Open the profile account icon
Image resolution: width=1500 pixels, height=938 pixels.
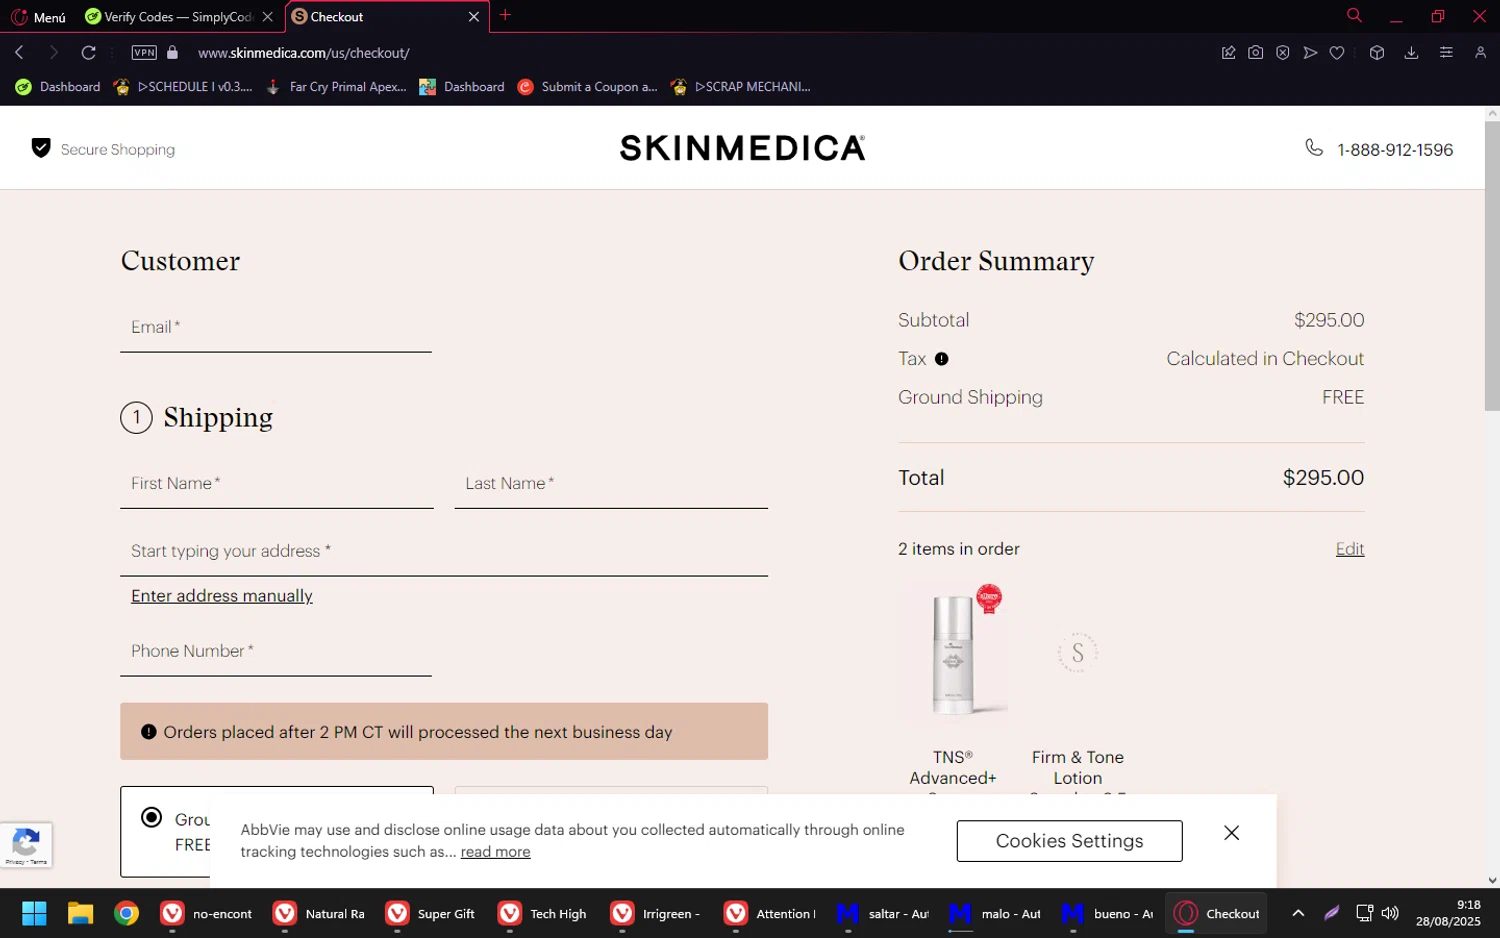click(x=1480, y=53)
